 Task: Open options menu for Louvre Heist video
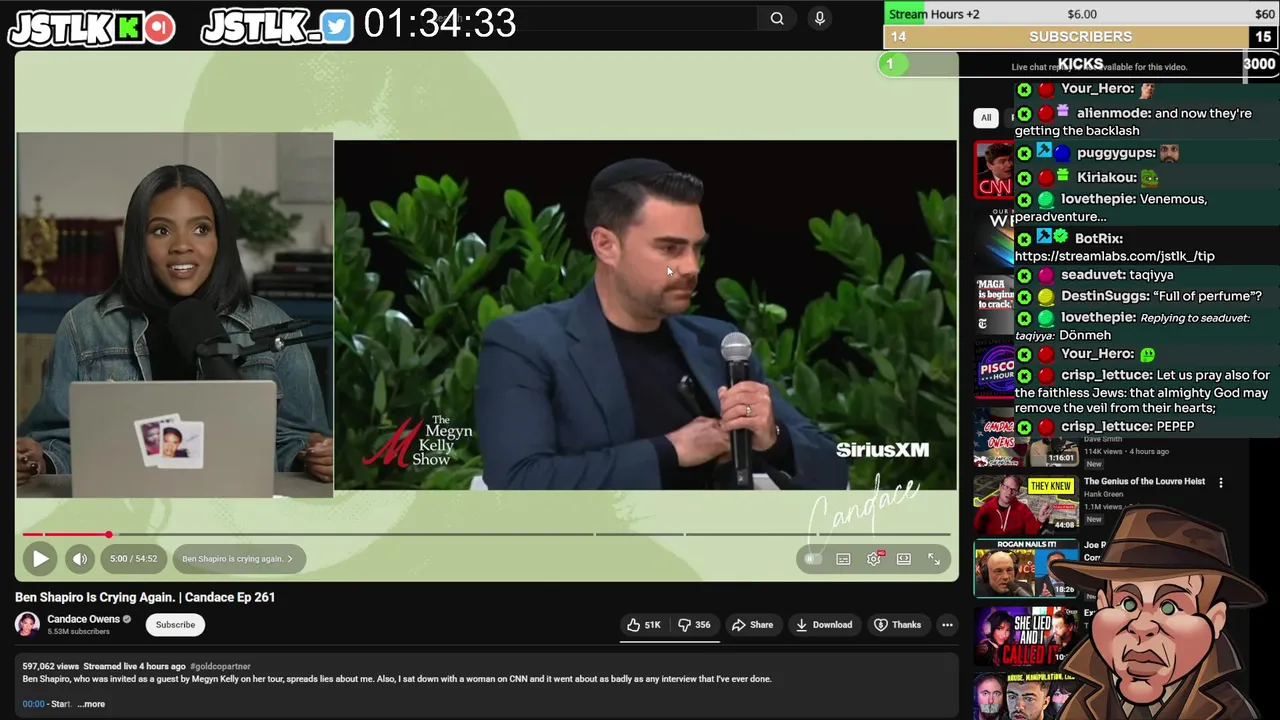tap(1221, 483)
